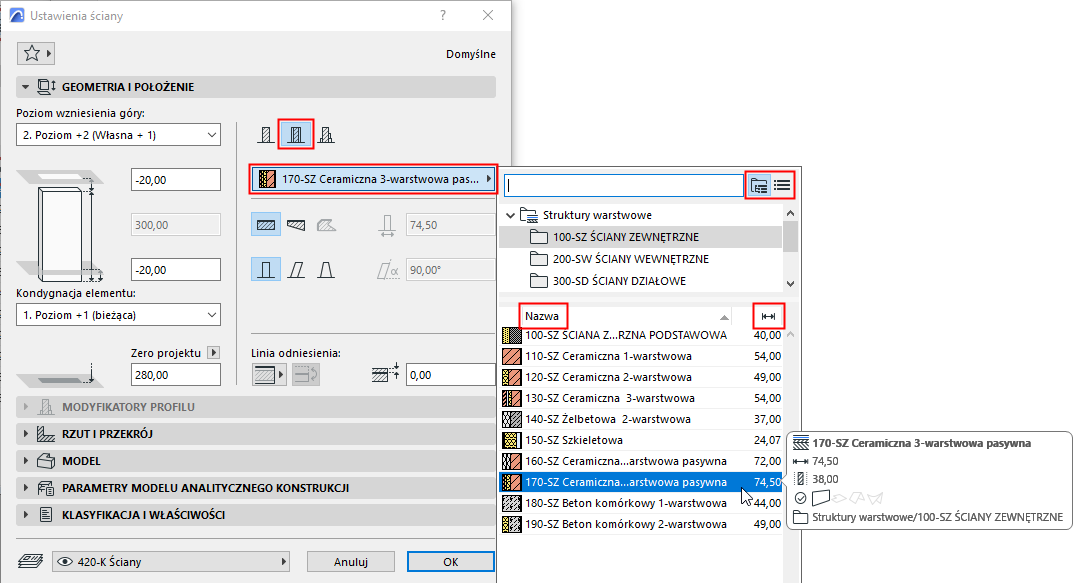This screenshot has width=1073, height=583.
Task: Click swatch of 140-SZ Żelbetowa 2-warstwowa
Action: (511, 419)
